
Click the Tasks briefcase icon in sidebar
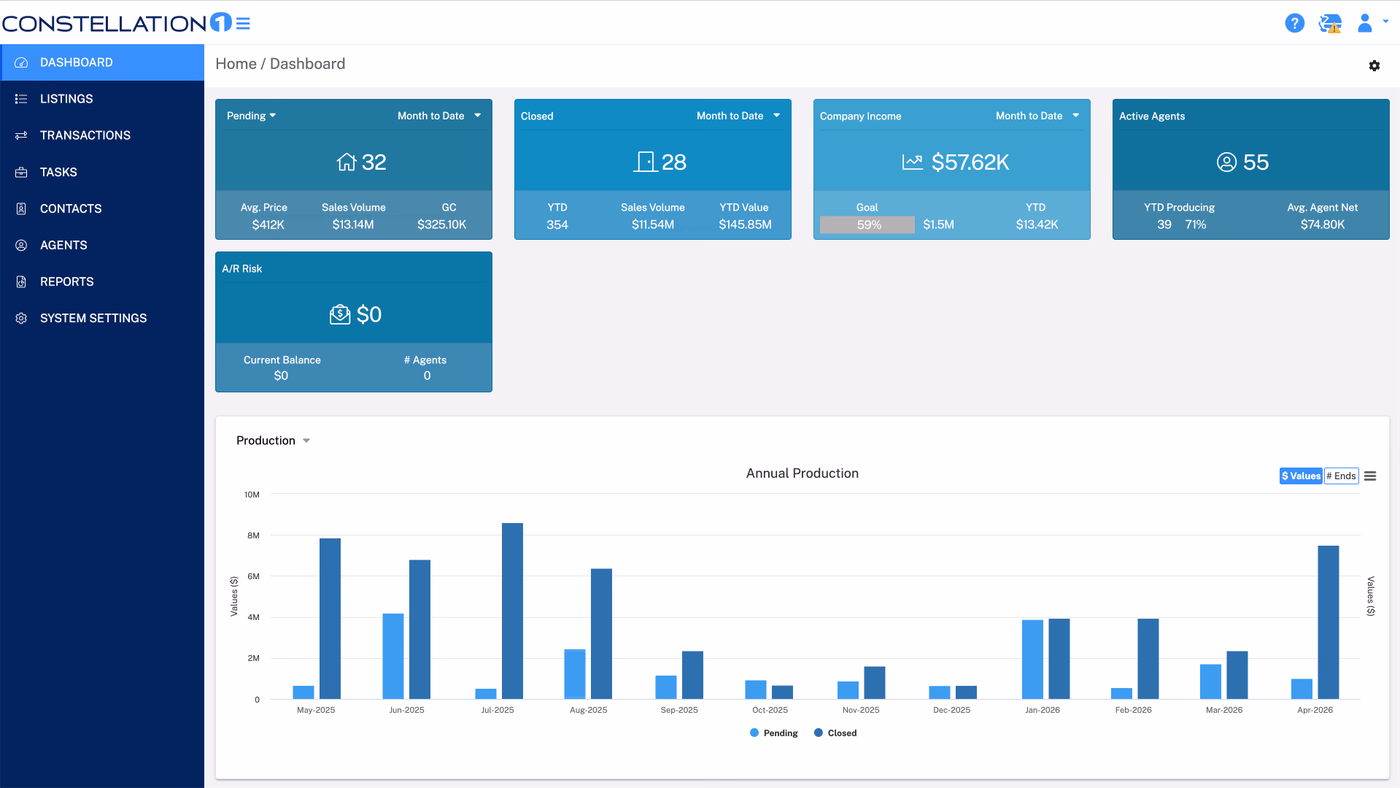pyautogui.click(x=21, y=172)
